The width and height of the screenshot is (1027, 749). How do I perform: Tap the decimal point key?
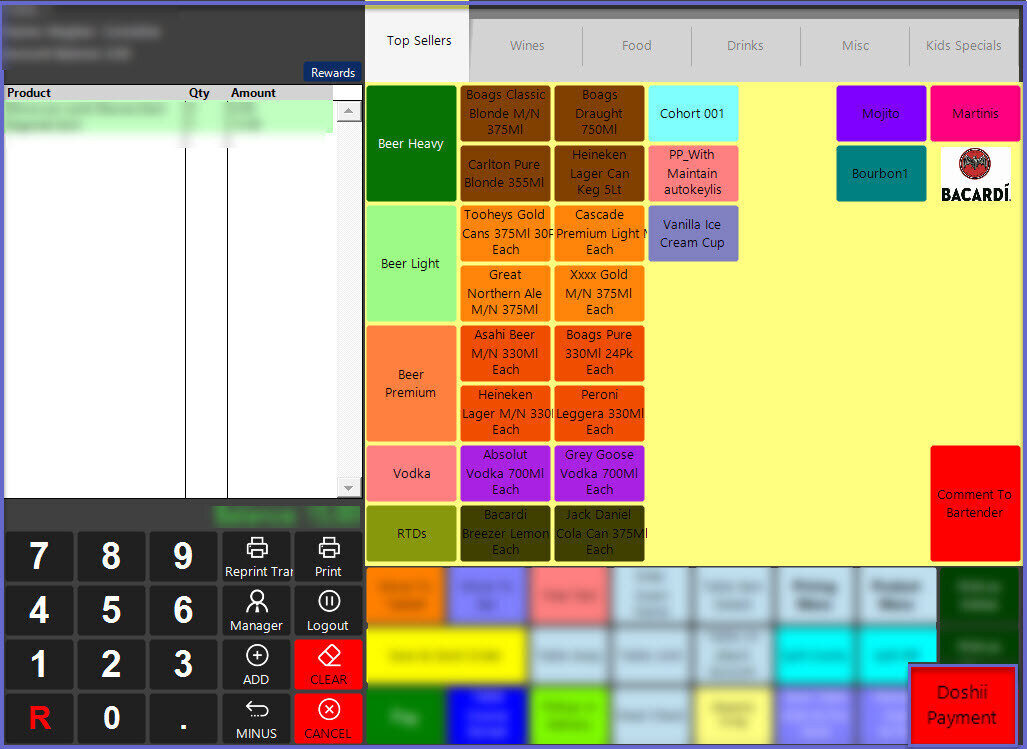(183, 719)
